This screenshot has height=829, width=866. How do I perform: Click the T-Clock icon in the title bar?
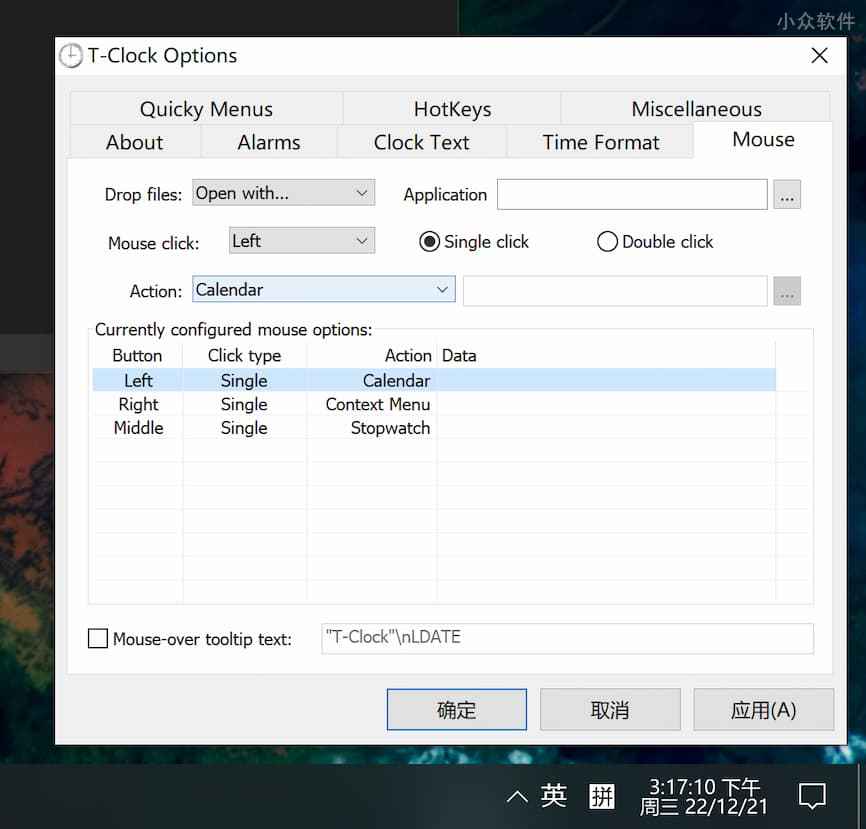(x=71, y=56)
